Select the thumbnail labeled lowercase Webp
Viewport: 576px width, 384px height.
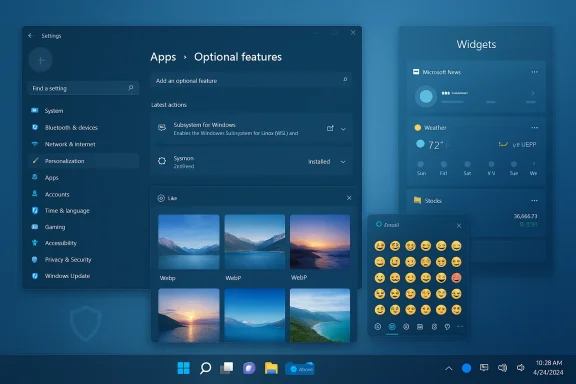point(189,242)
